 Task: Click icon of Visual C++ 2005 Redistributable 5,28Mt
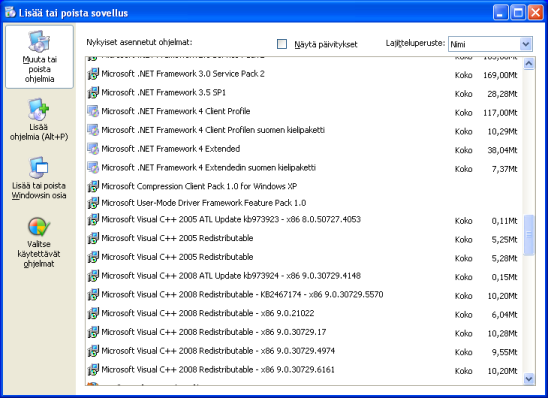93,257
